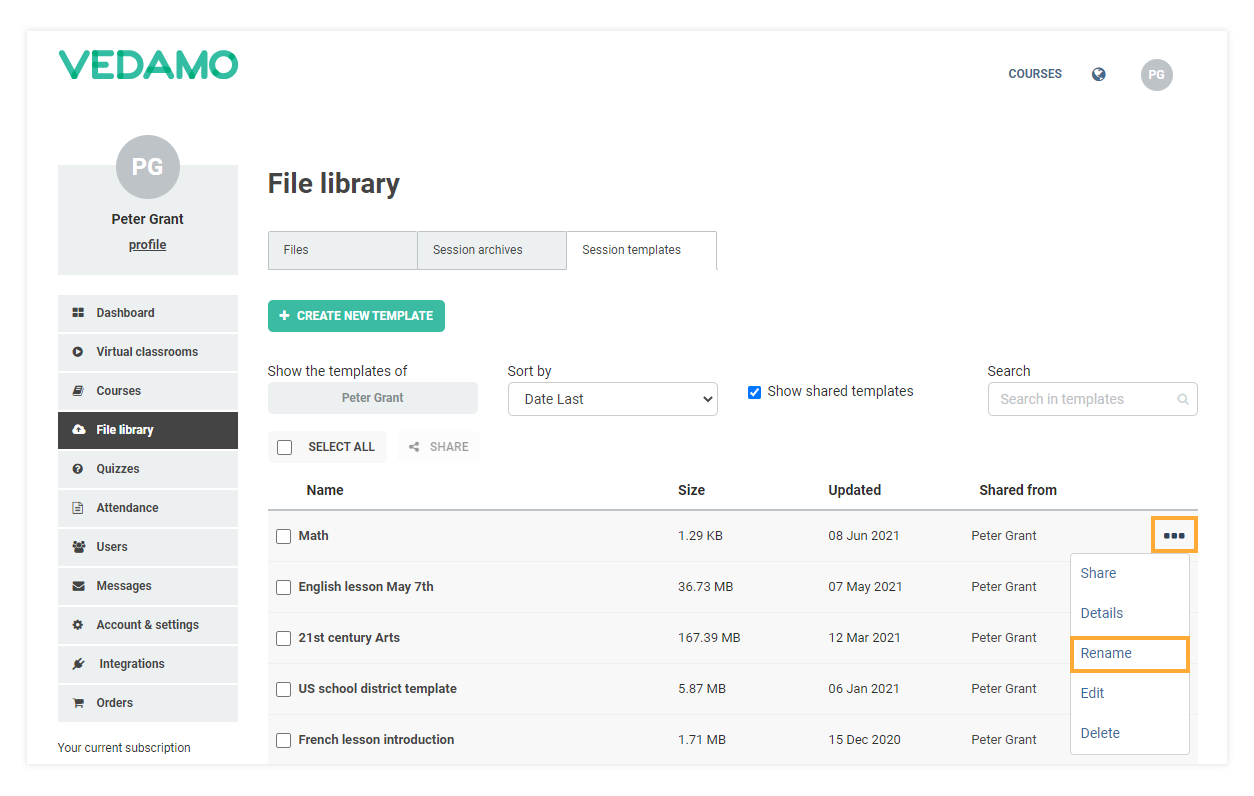Click the Peter Grant templates owner button

[373, 398]
